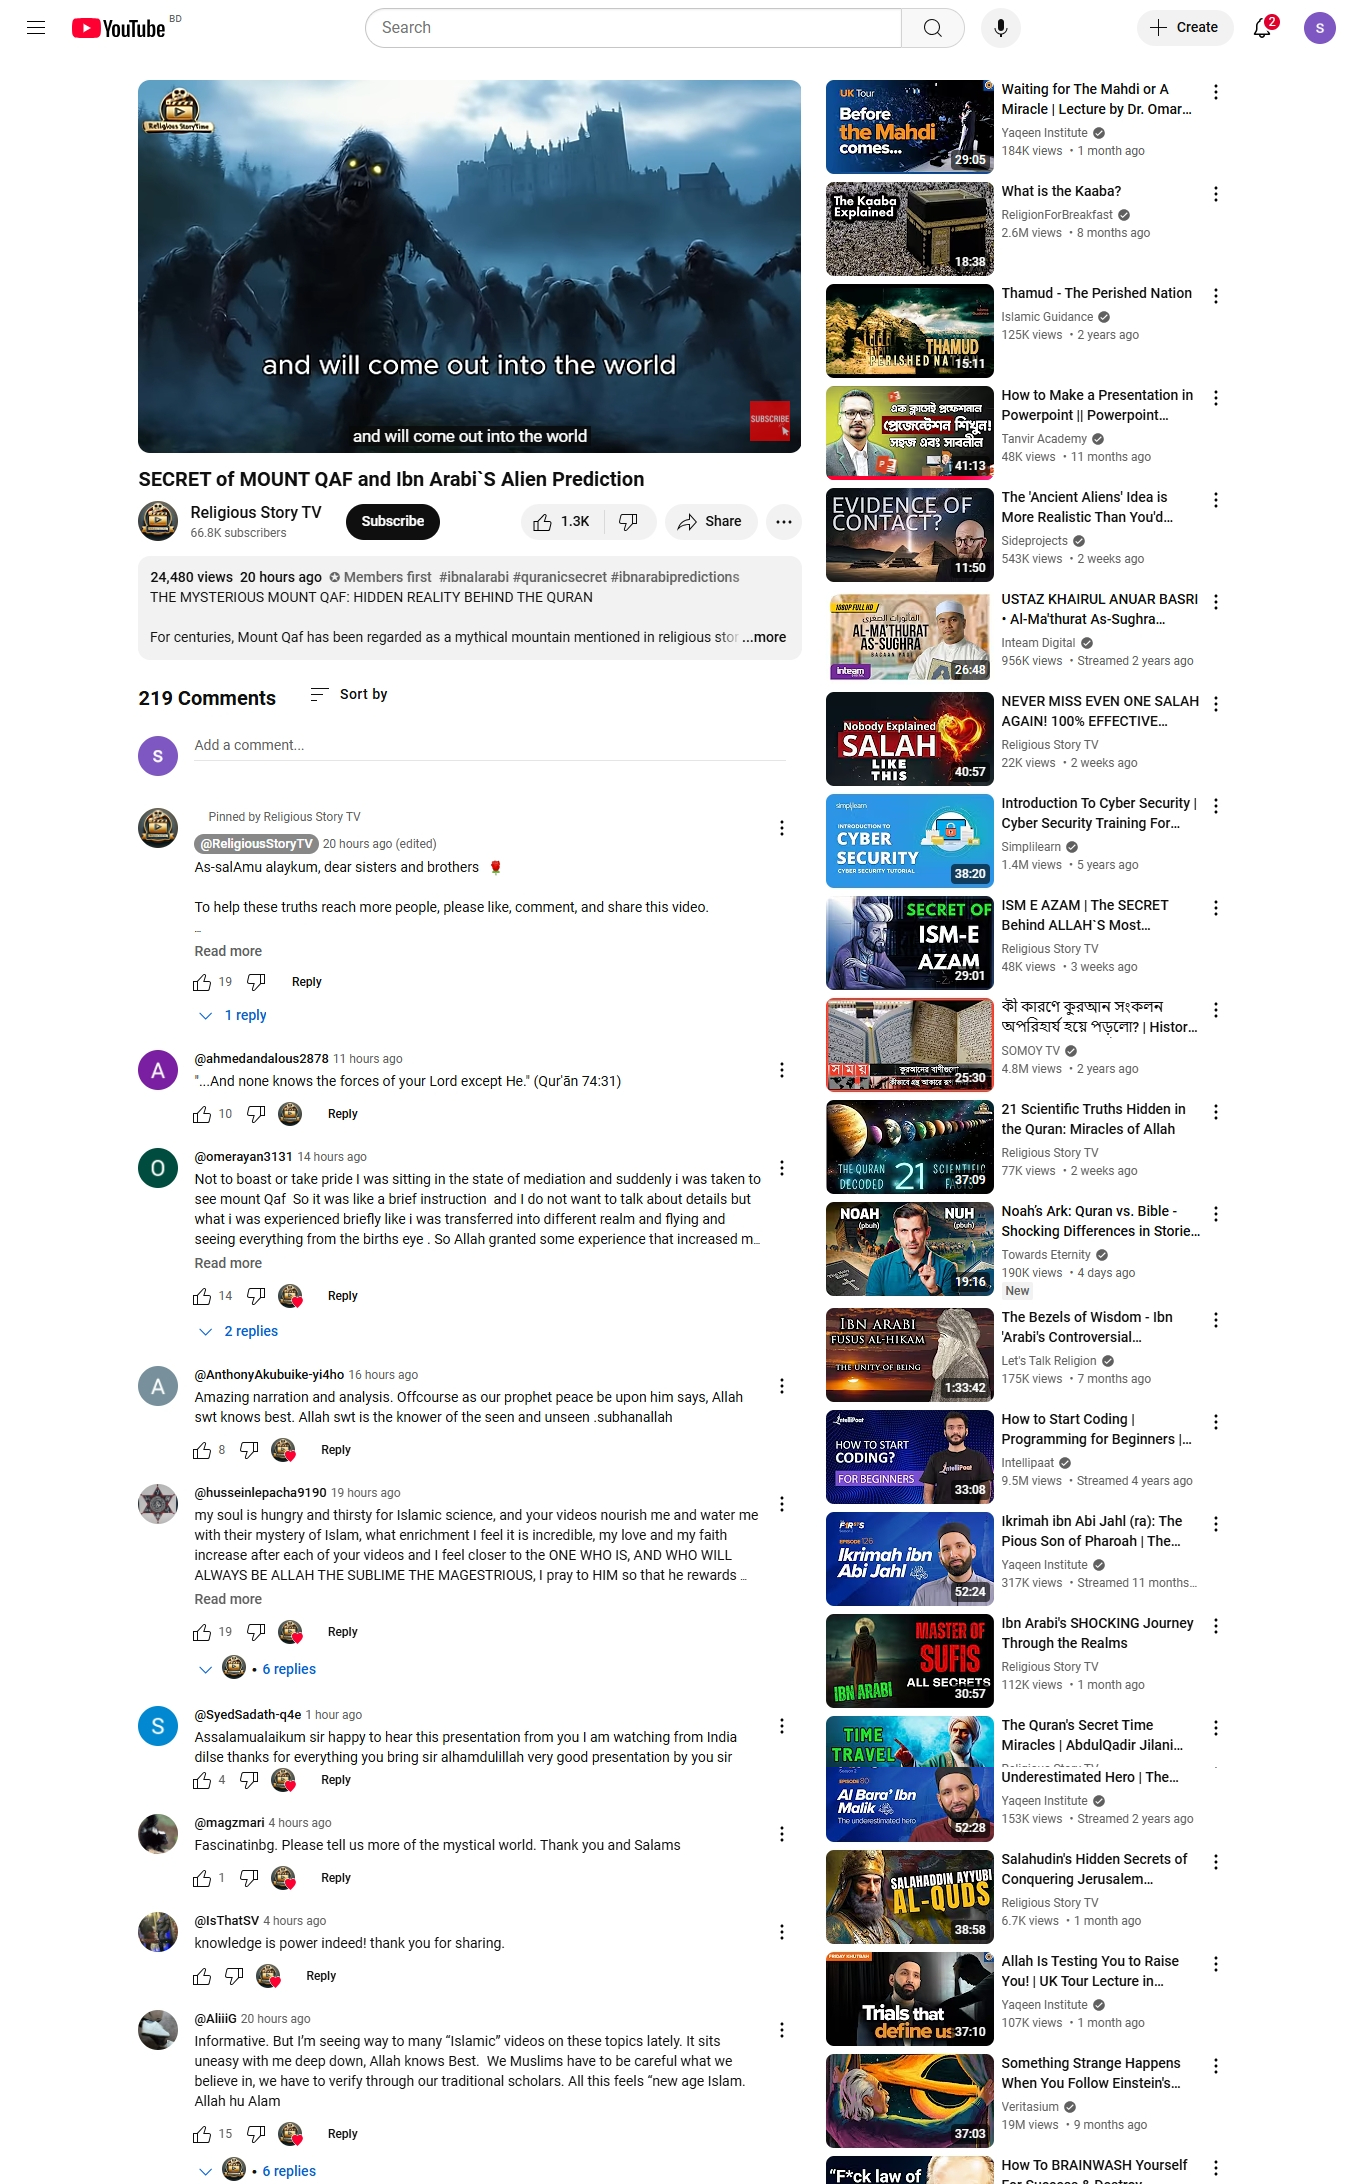The height and width of the screenshot is (2184, 1366).
Task: Like the video with thumbs up
Action: coord(562,522)
